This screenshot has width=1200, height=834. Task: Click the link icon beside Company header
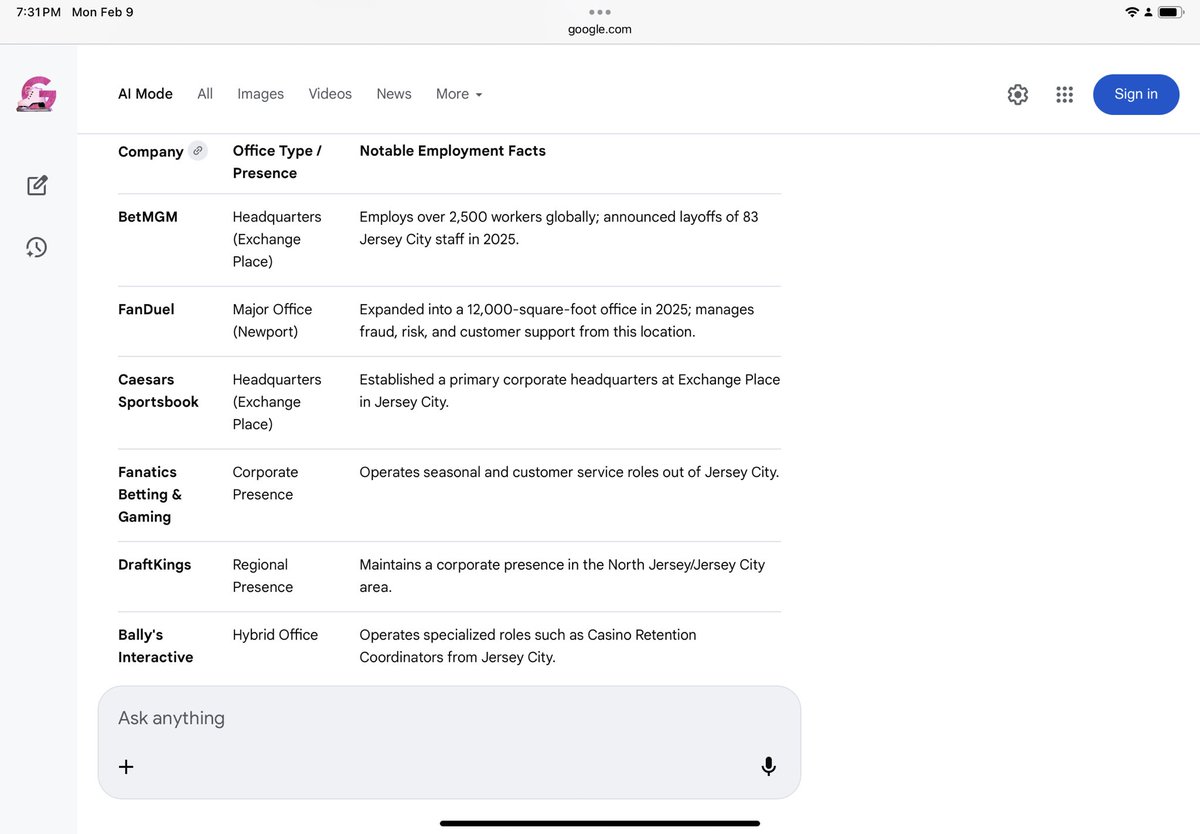[198, 151]
